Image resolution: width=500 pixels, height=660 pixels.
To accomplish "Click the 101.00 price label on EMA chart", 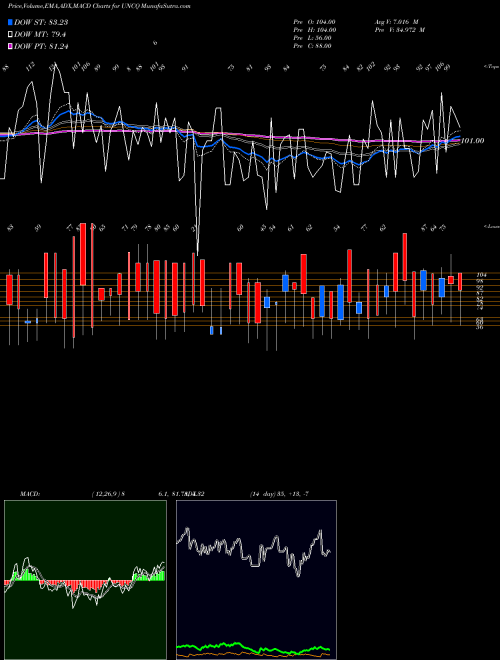I will pyautogui.click(x=472, y=141).
